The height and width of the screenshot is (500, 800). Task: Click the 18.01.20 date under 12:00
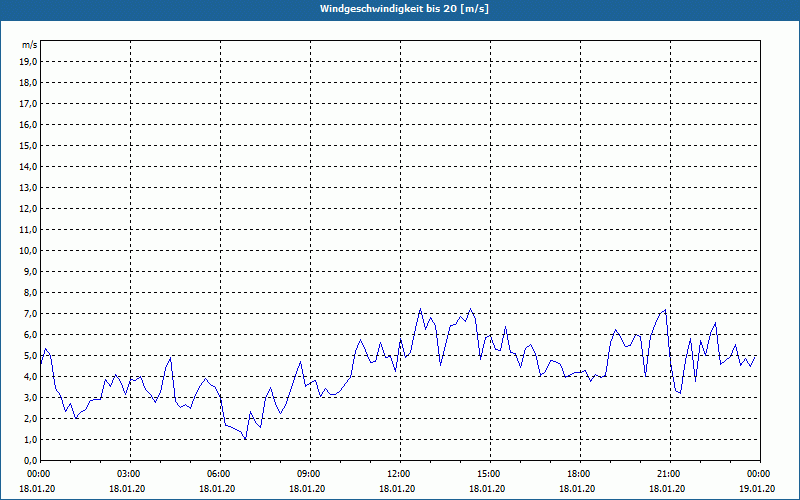pyautogui.click(x=397, y=488)
